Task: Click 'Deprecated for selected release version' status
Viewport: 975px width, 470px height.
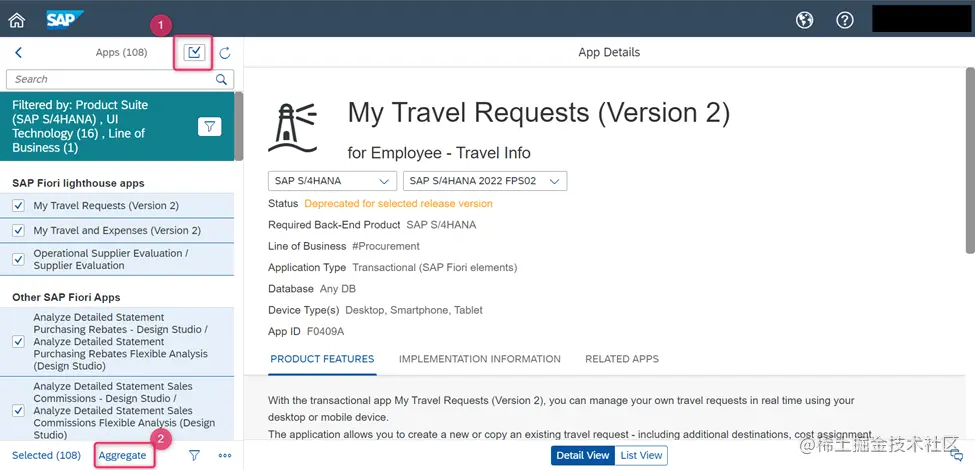Action: pos(399,204)
